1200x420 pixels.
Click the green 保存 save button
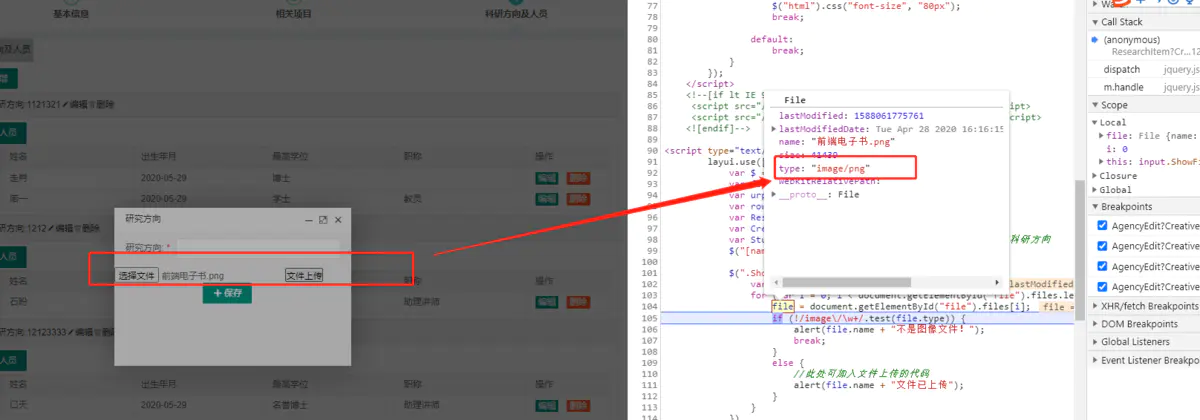click(227, 293)
